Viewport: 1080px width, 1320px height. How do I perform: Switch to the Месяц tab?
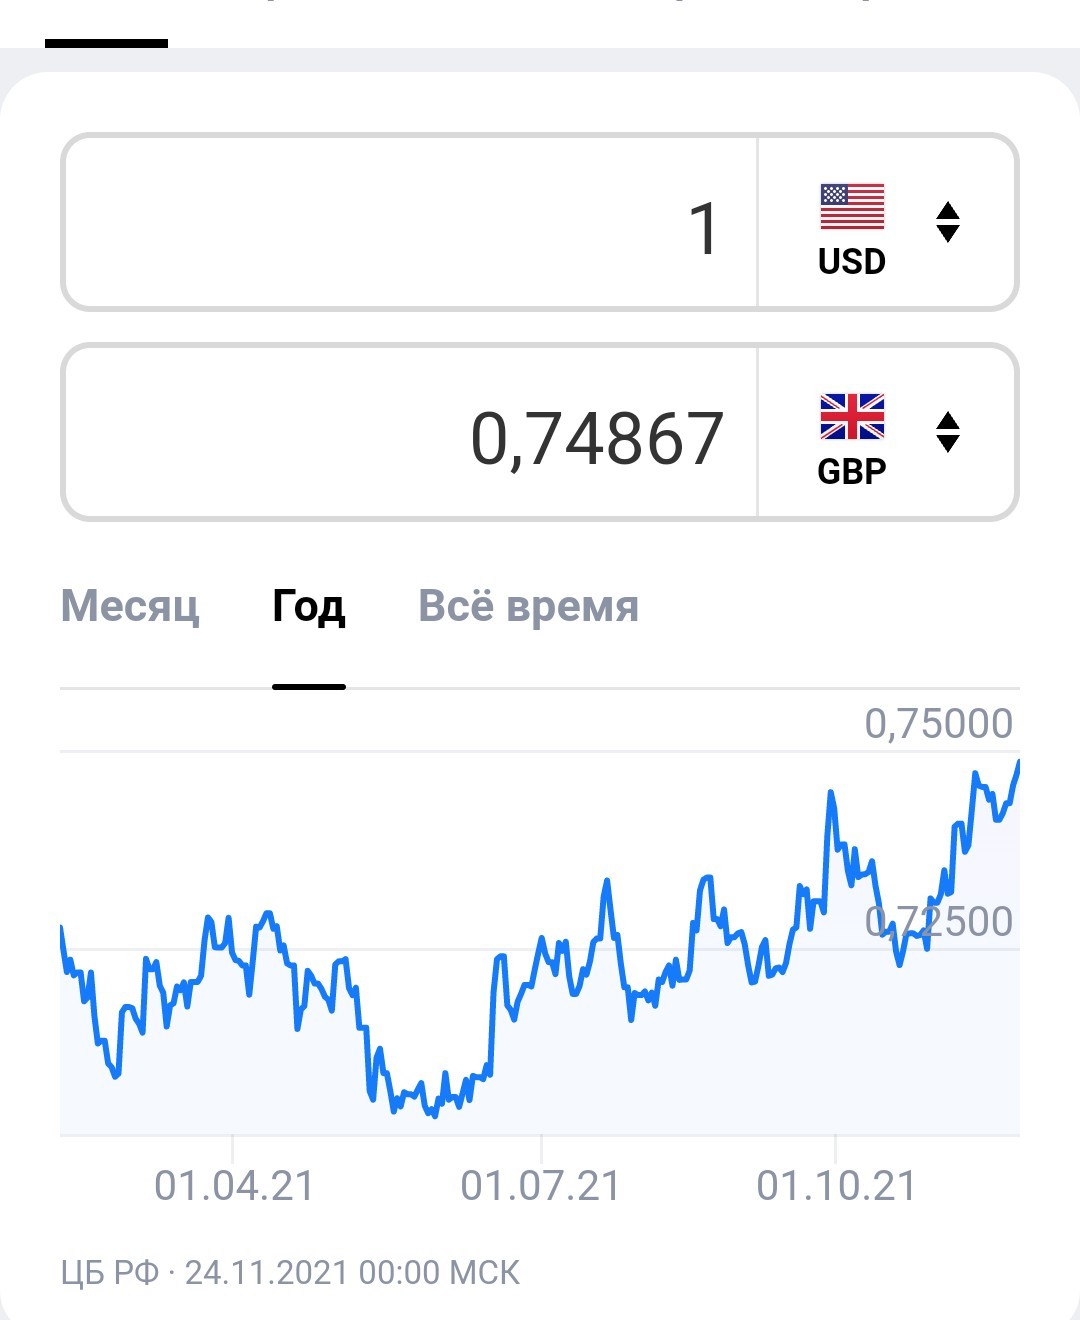(130, 606)
